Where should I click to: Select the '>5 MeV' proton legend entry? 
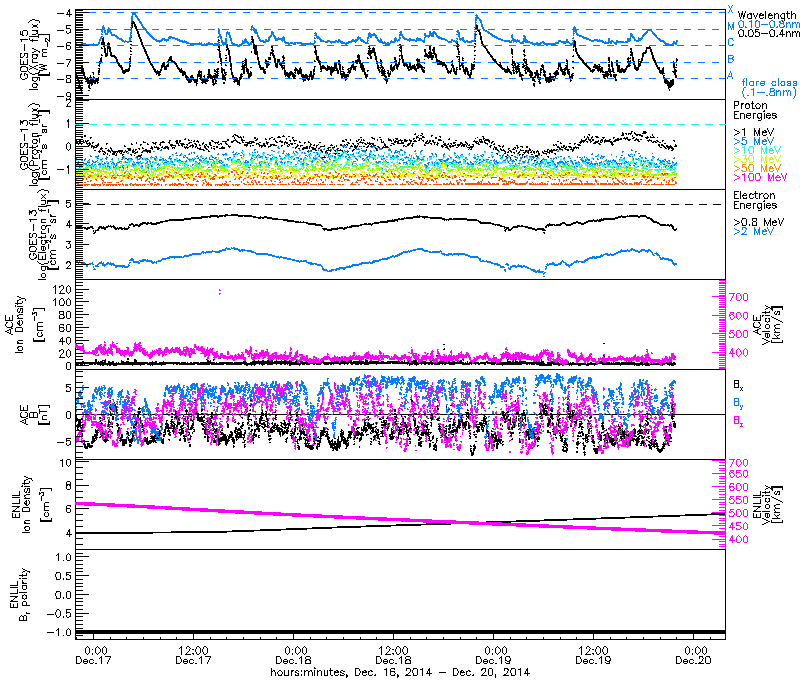754,141
